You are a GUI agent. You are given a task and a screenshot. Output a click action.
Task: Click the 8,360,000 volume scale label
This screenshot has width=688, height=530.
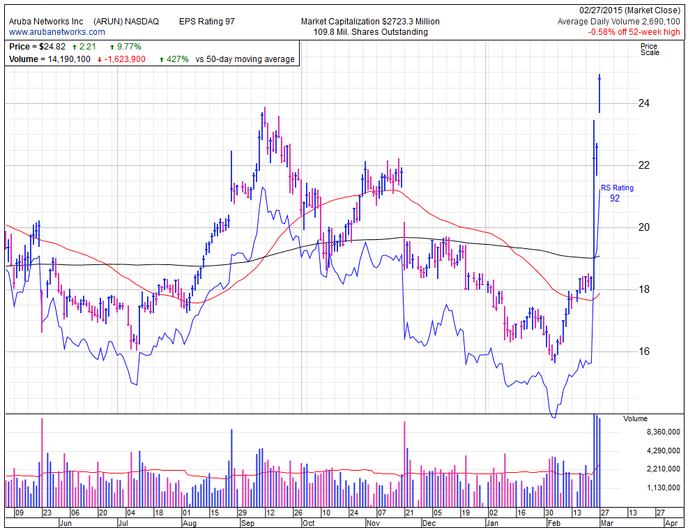[x=663, y=433]
